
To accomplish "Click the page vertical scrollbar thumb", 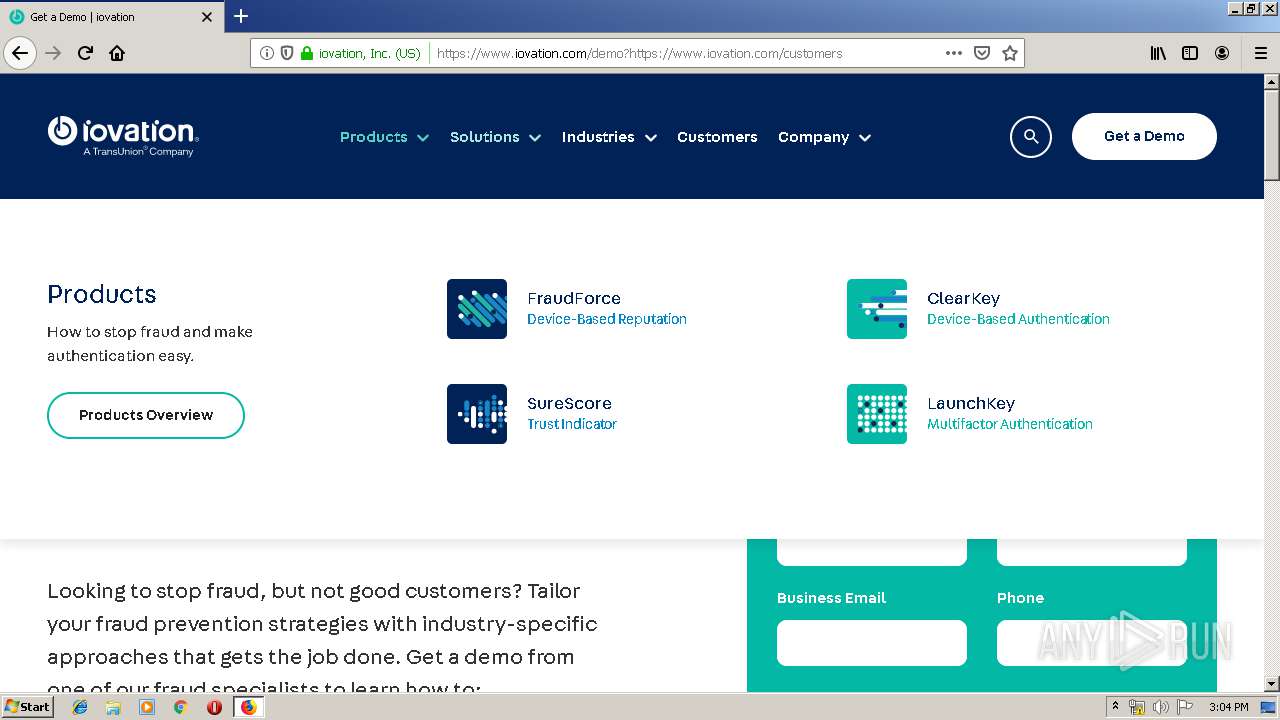I will pos(1271,134).
